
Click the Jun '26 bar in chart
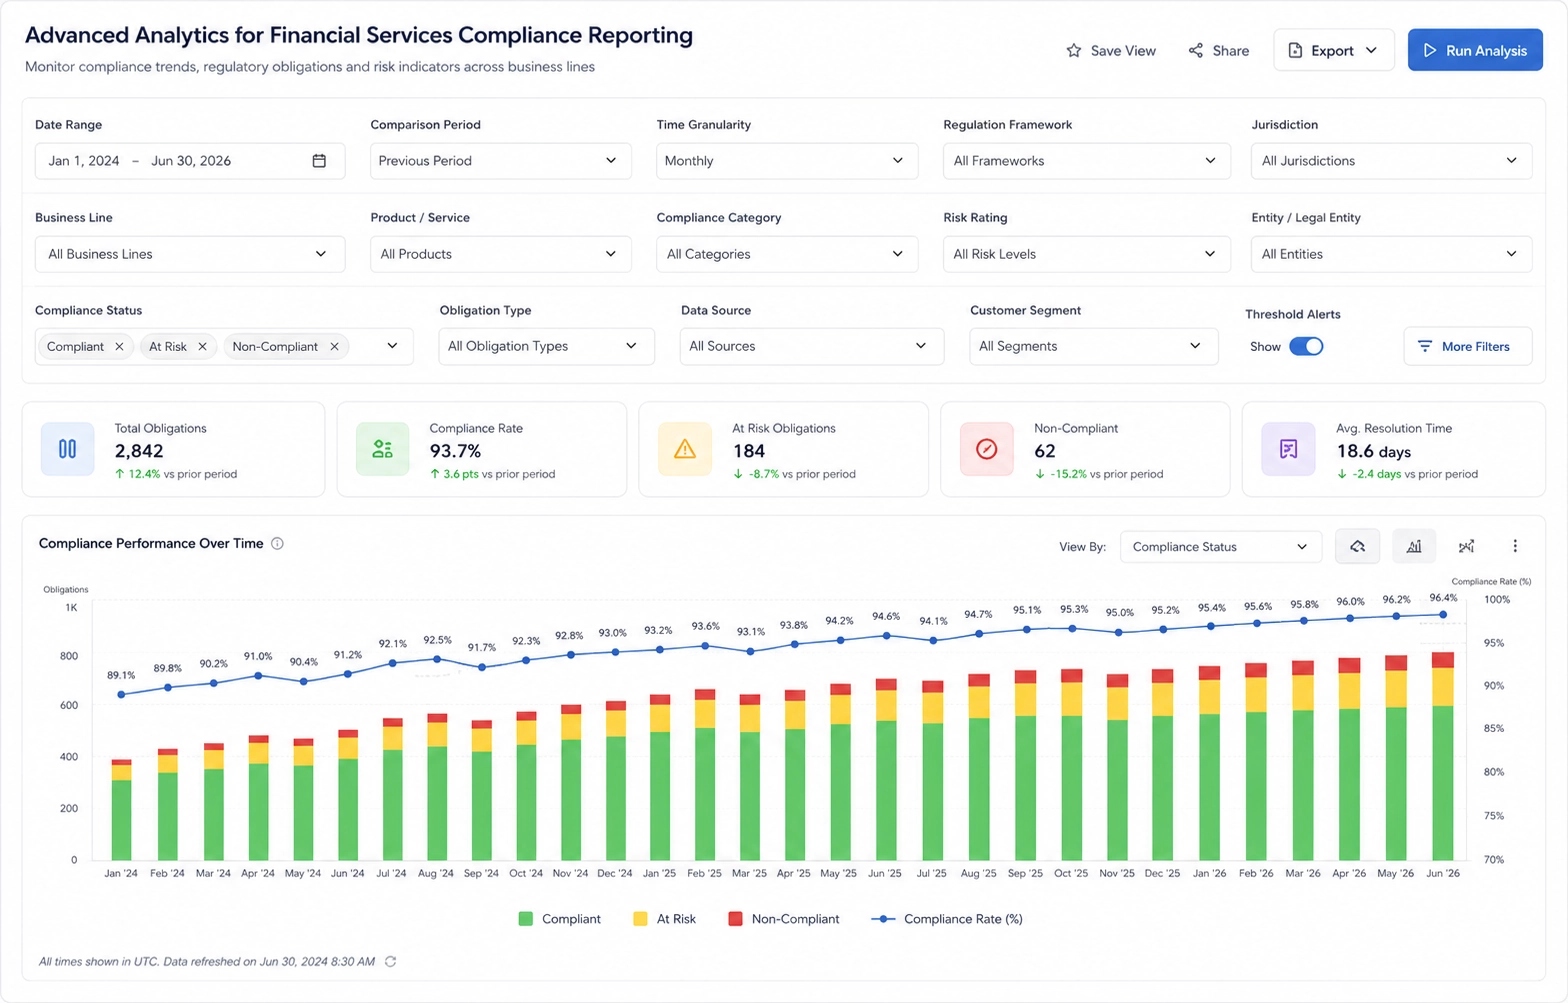pyautogui.click(x=1443, y=757)
